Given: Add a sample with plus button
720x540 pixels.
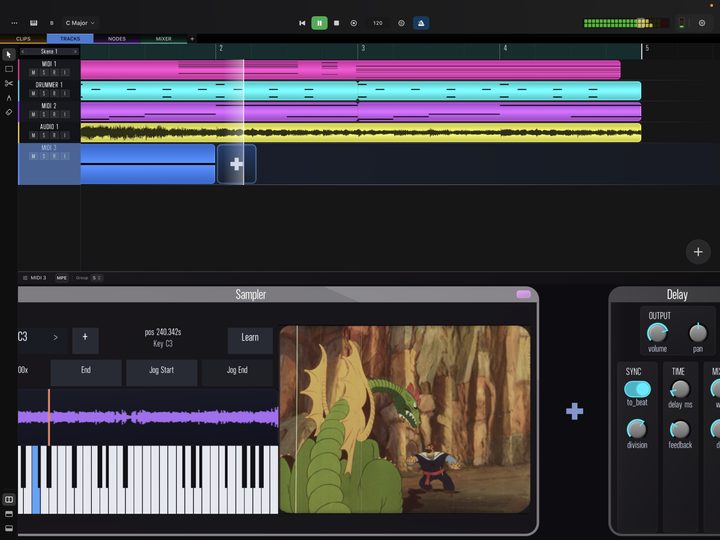Looking at the screenshot, I should tap(85, 340).
